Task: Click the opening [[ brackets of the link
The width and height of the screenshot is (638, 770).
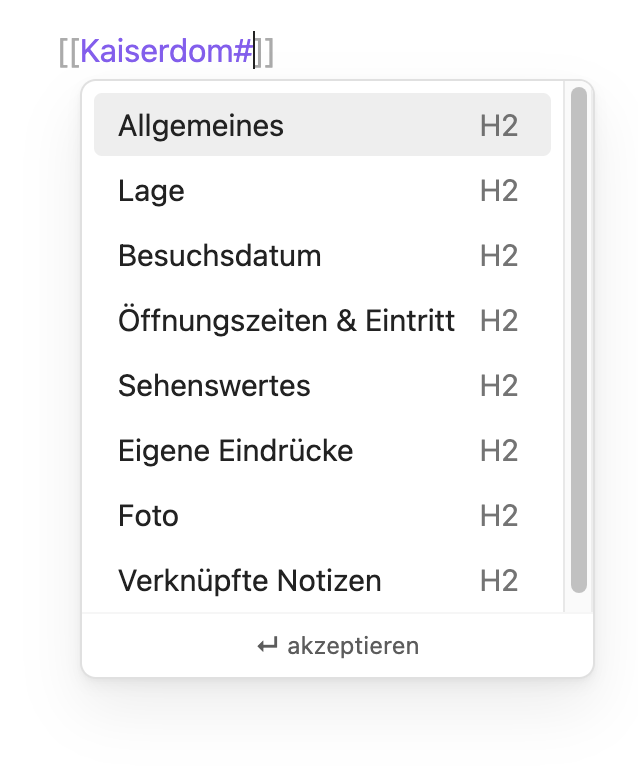Action: click(69, 51)
